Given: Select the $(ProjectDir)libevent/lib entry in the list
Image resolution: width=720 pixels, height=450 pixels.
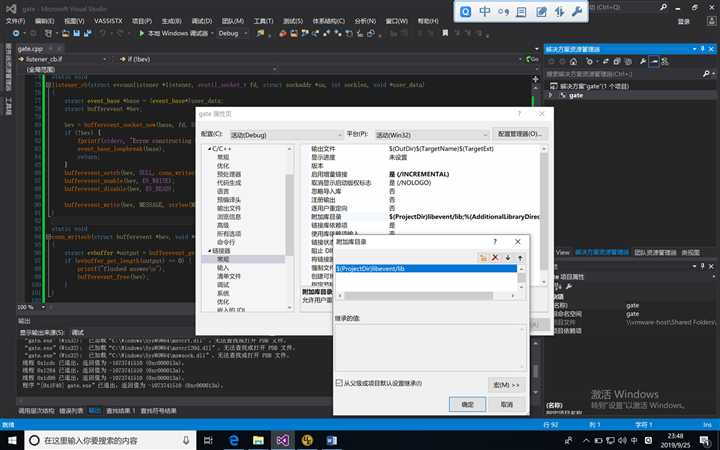Looking at the screenshot, I should (426, 269).
